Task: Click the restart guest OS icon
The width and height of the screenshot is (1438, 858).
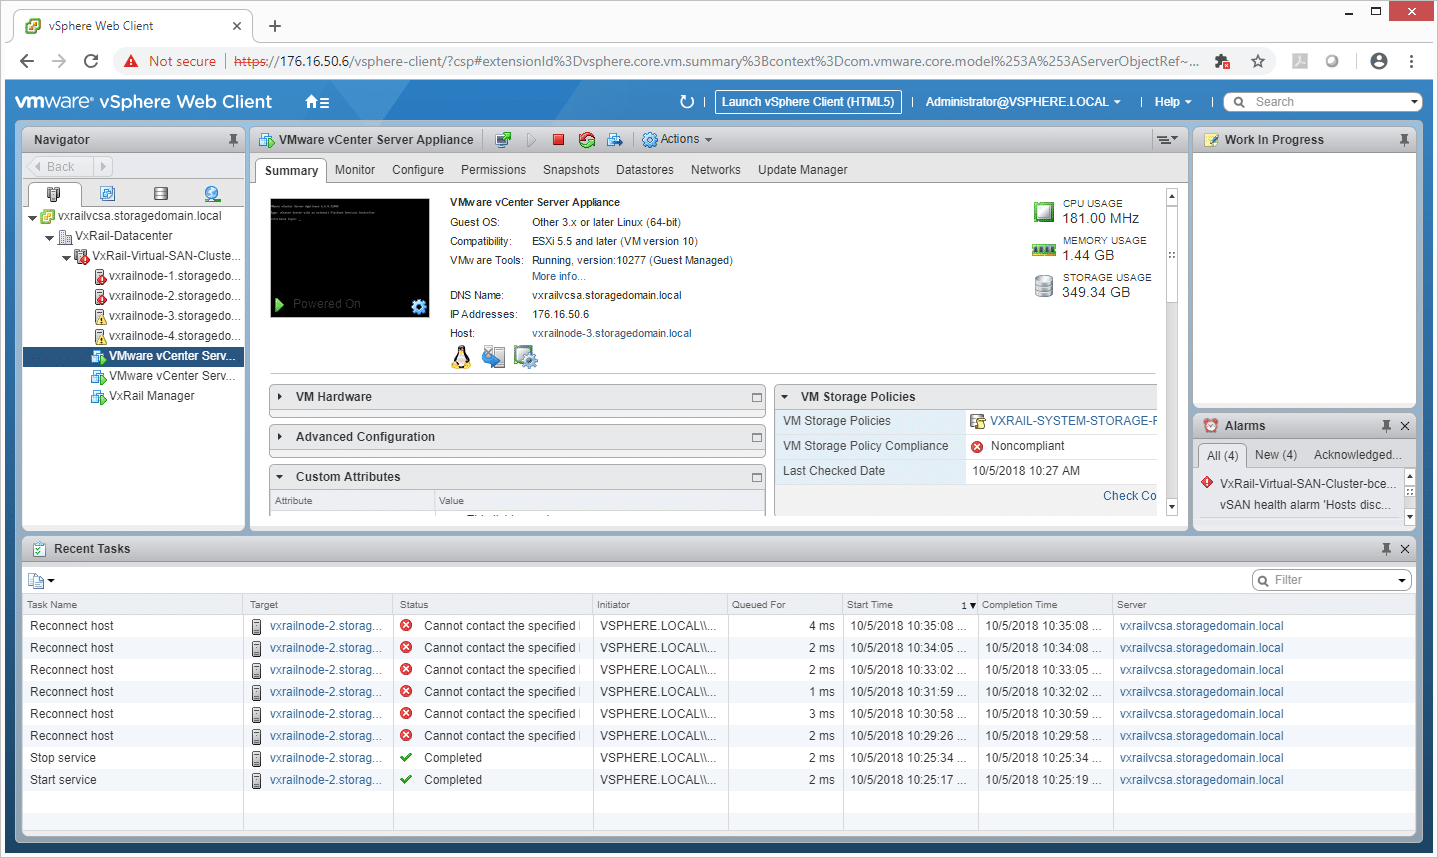Action: 587,140
